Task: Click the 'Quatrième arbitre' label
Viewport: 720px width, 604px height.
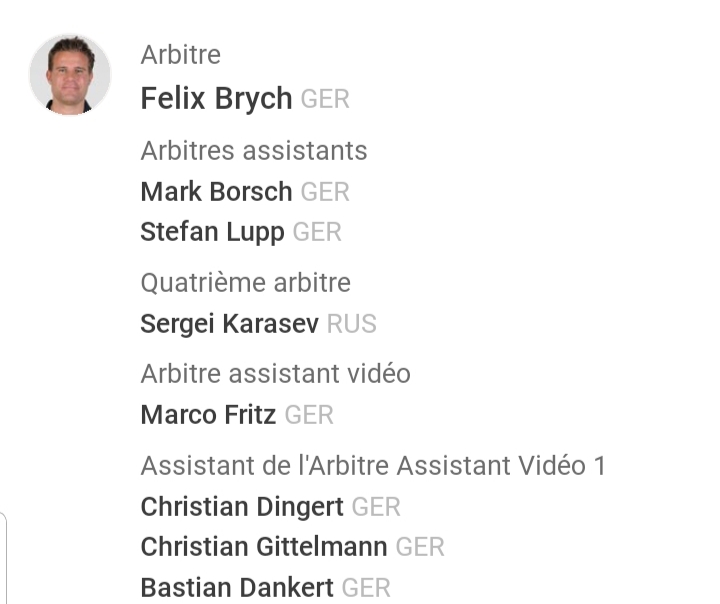Action: (245, 283)
